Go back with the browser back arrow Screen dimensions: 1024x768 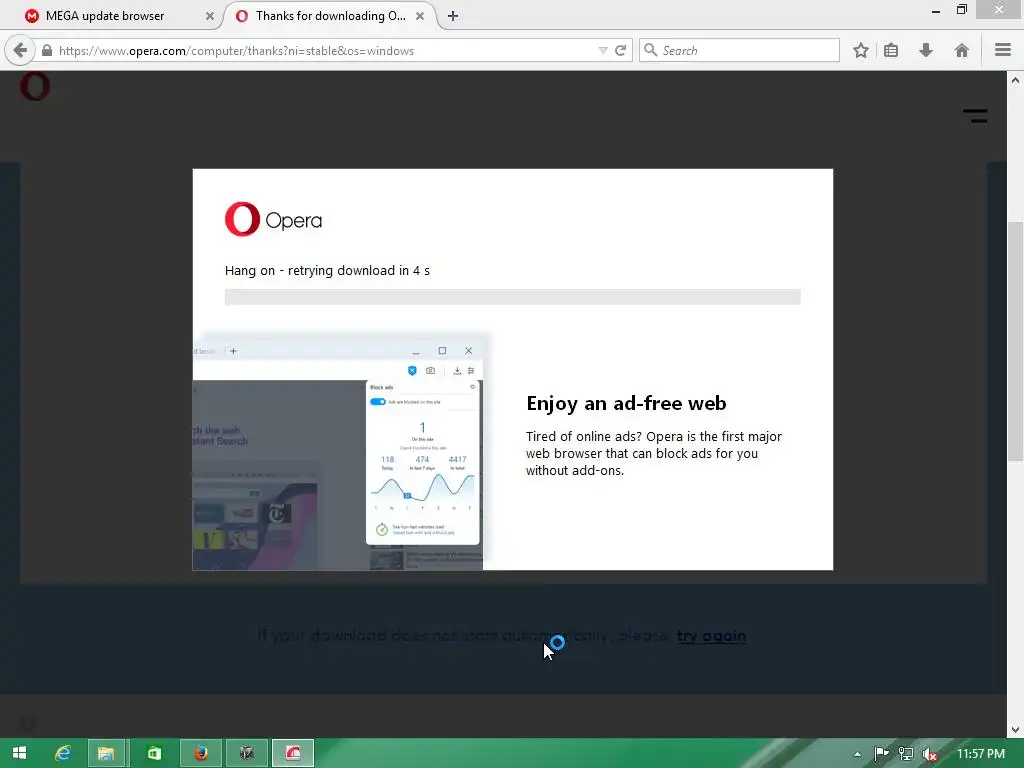20,50
